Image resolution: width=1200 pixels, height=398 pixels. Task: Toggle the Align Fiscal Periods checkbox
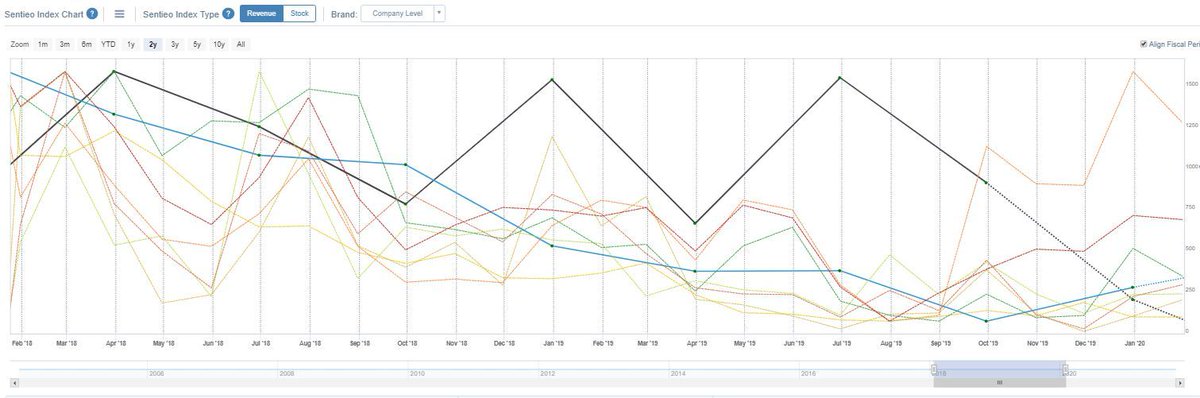coord(1144,44)
